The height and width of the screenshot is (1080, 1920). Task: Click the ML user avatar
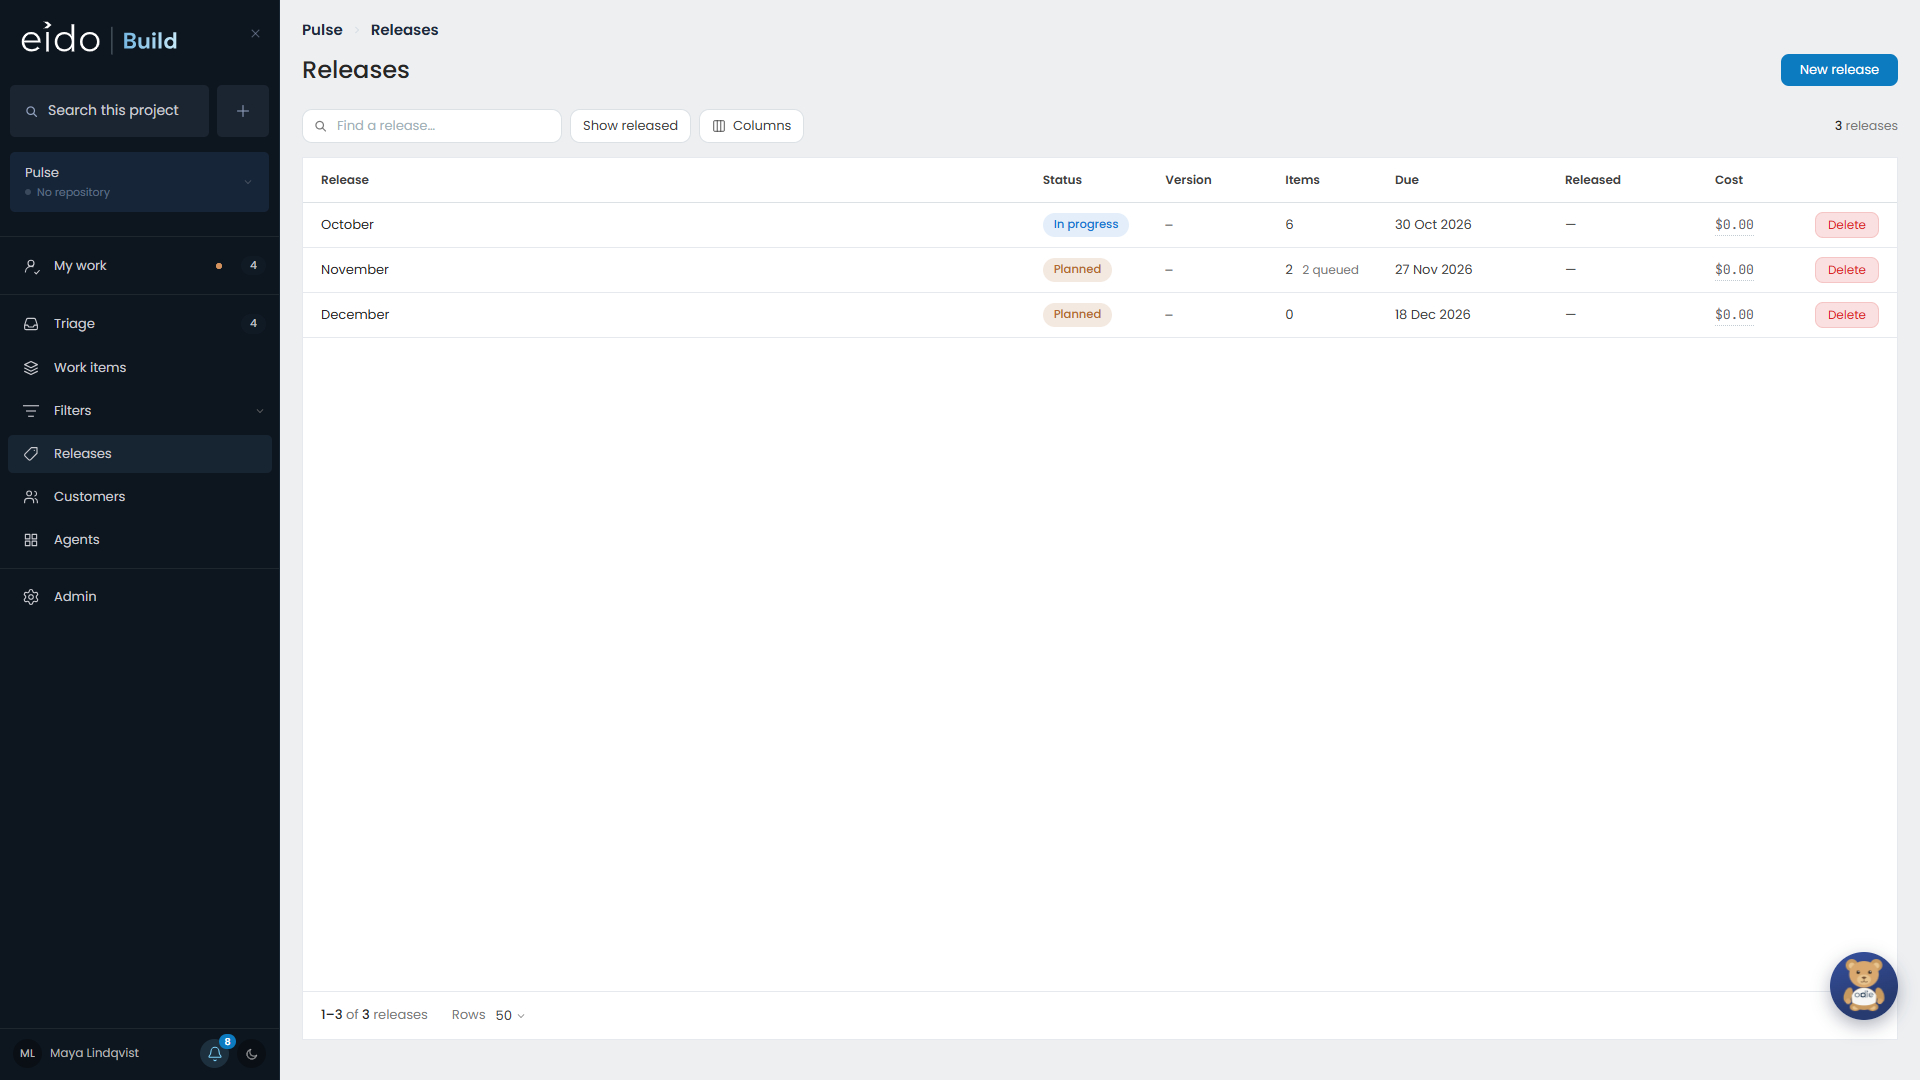coord(28,1053)
